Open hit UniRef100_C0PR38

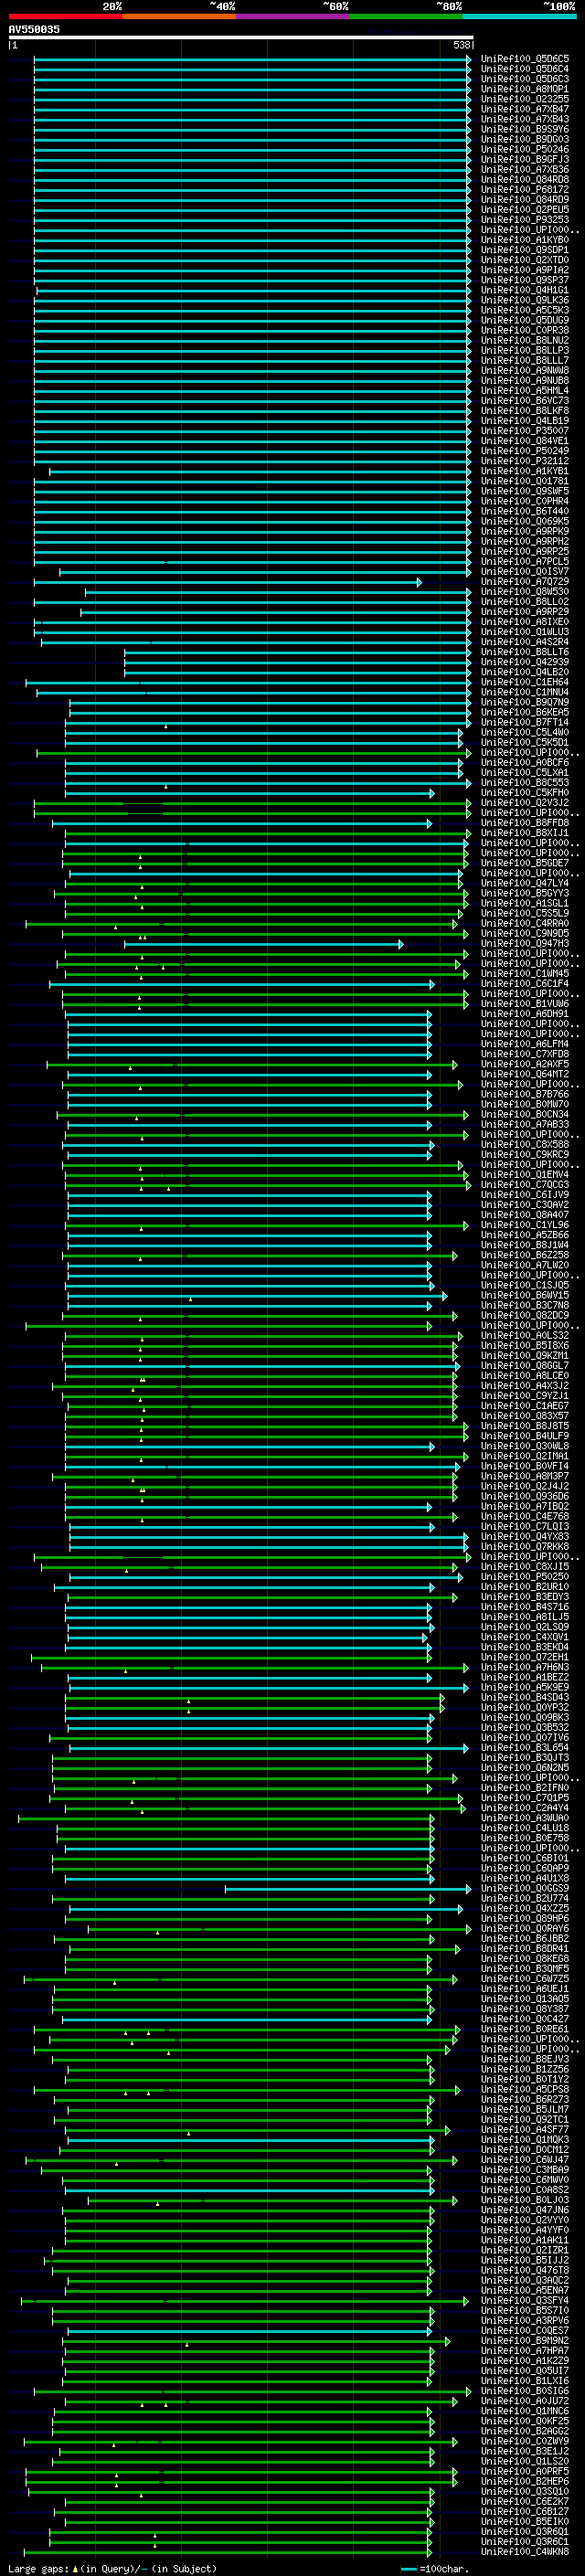click(525, 330)
